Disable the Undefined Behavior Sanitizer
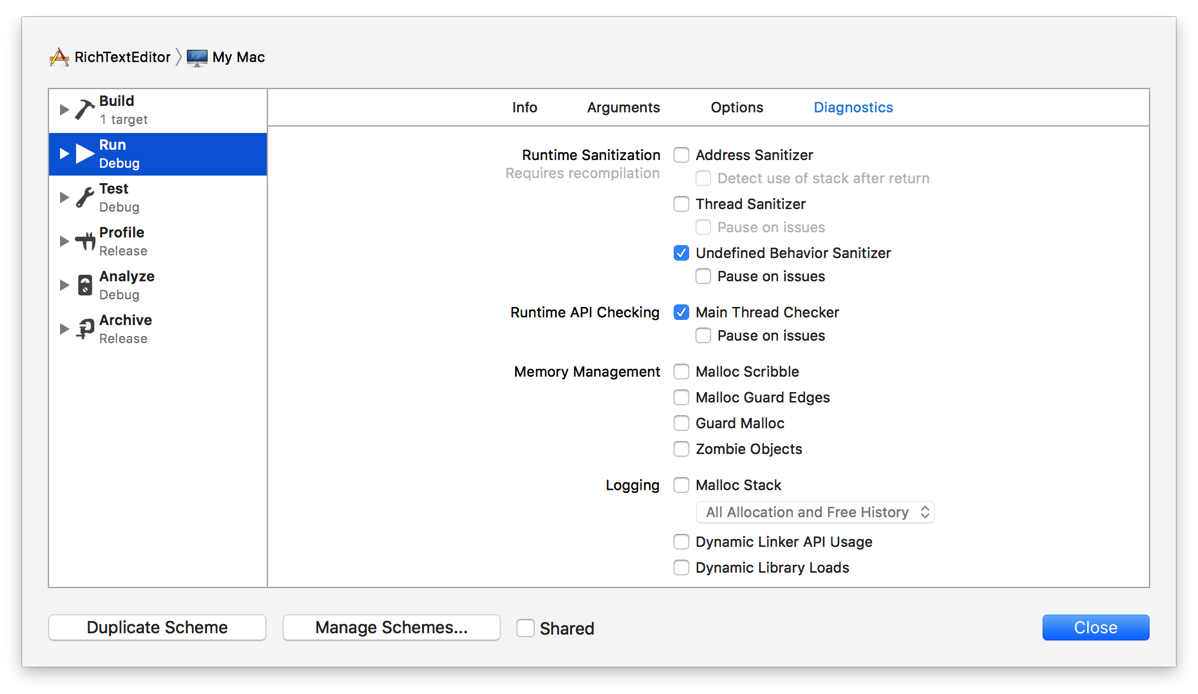The image size is (1198, 694). [681, 253]
